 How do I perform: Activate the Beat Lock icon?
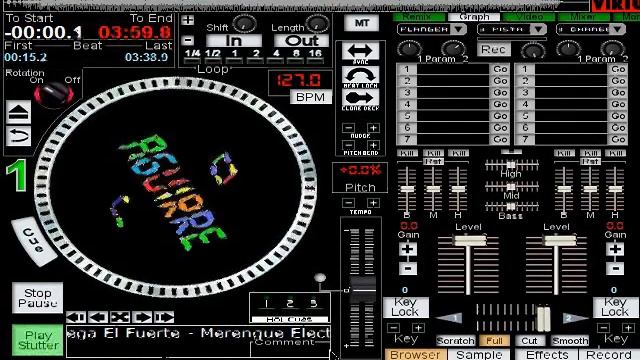point(360,75)
